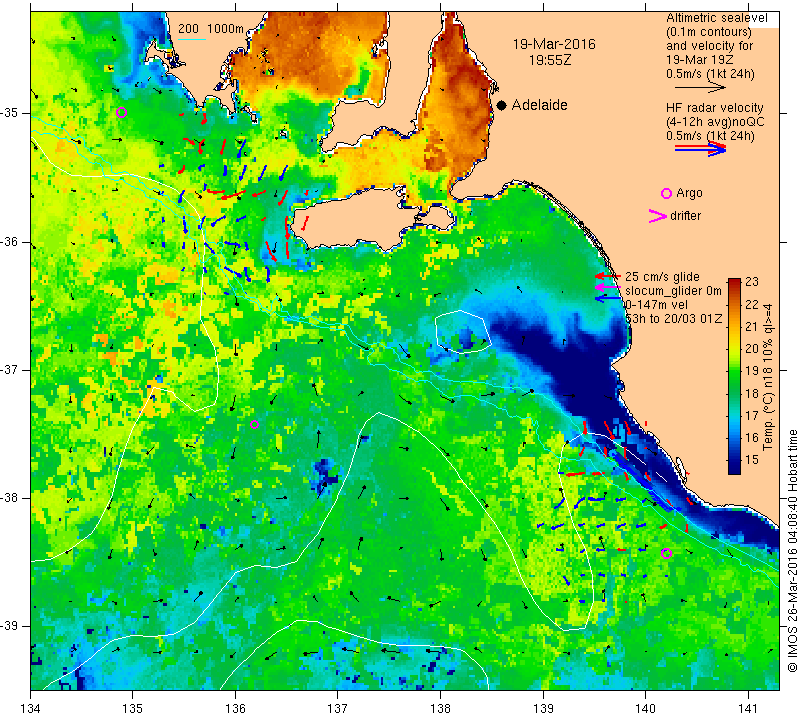Click the 19-Mar-2016 date label
The width and height of the screenshot is (800, 720).
pos(554,44)
